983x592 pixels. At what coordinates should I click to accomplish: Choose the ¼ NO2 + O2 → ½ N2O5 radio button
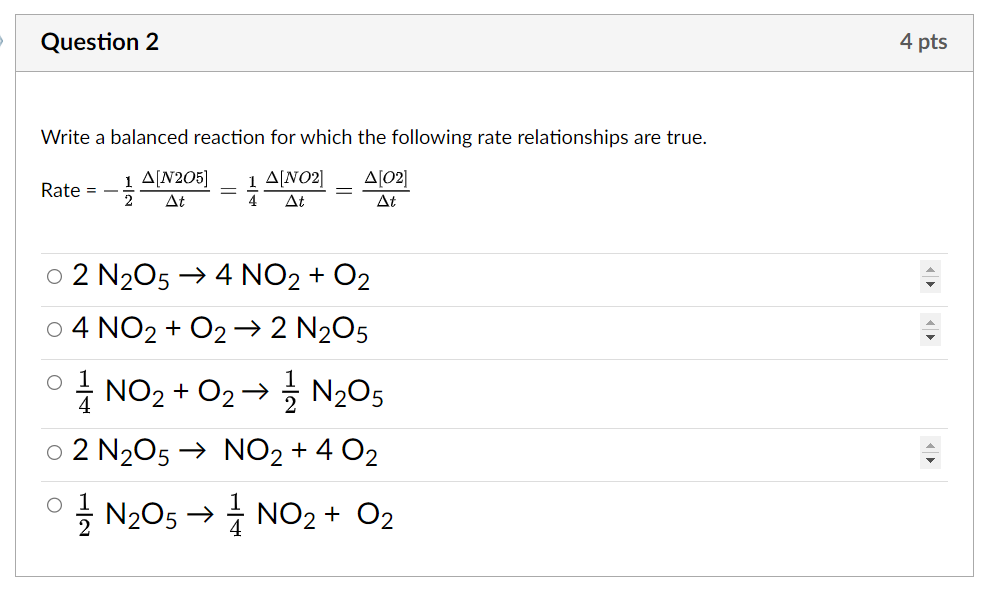tap(55, 382)
